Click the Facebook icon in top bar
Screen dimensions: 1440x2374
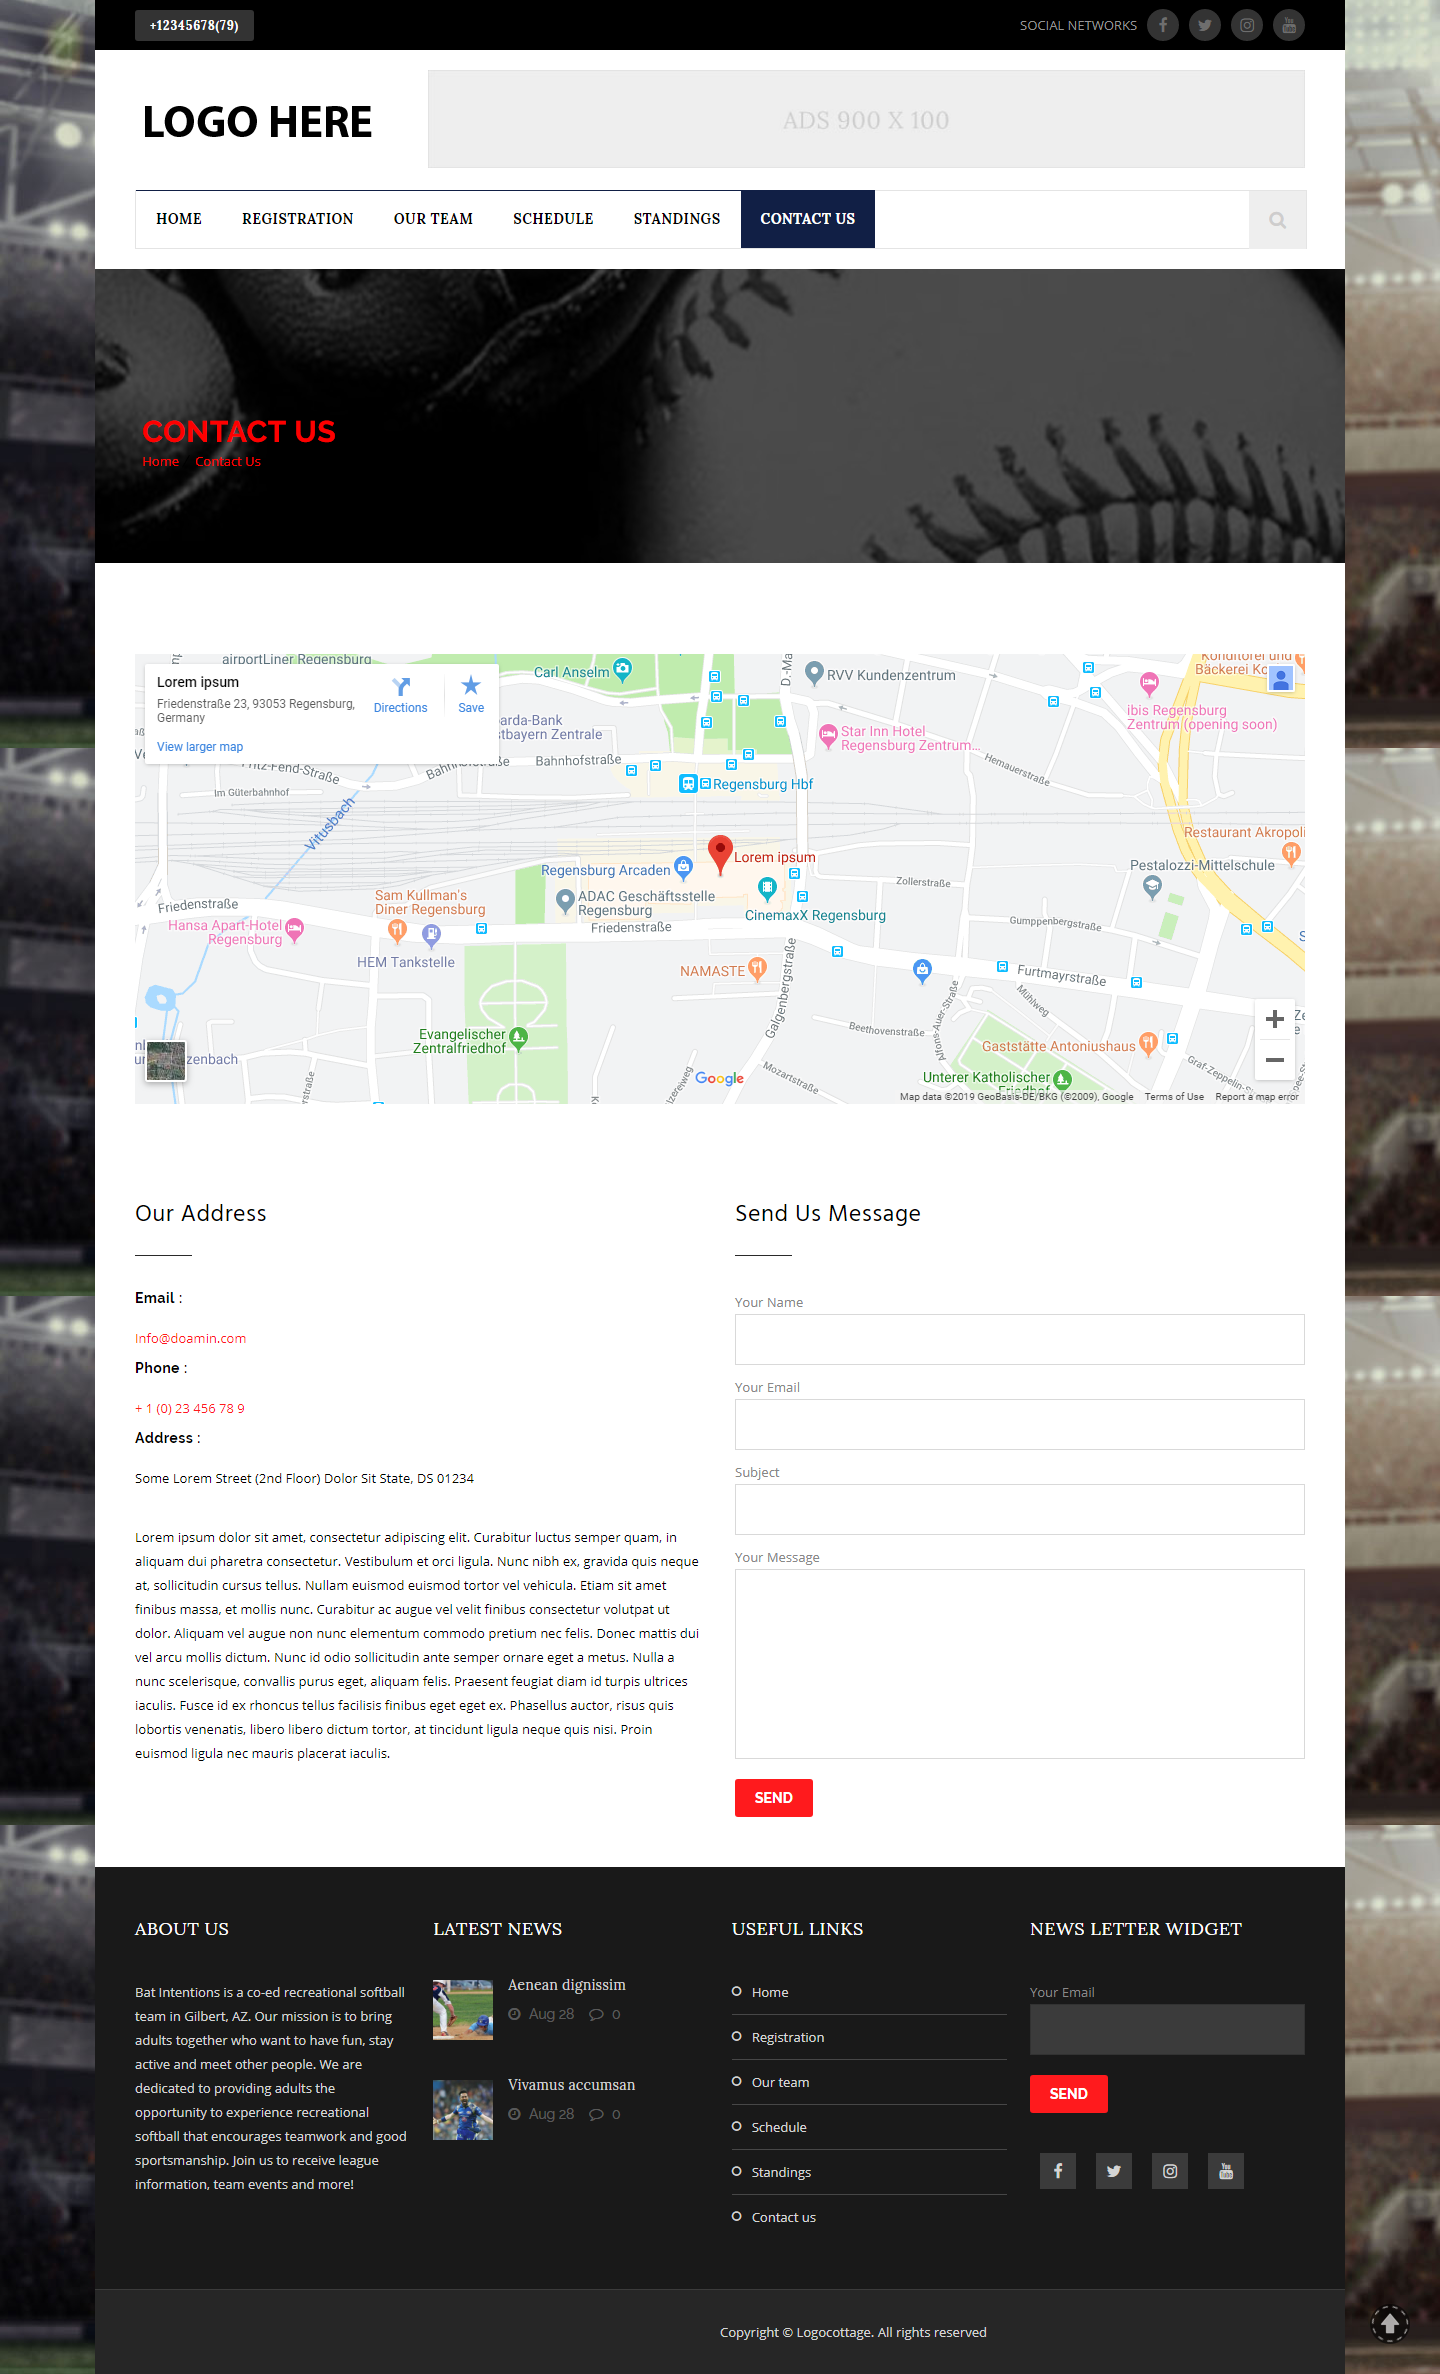[1162, 25]
